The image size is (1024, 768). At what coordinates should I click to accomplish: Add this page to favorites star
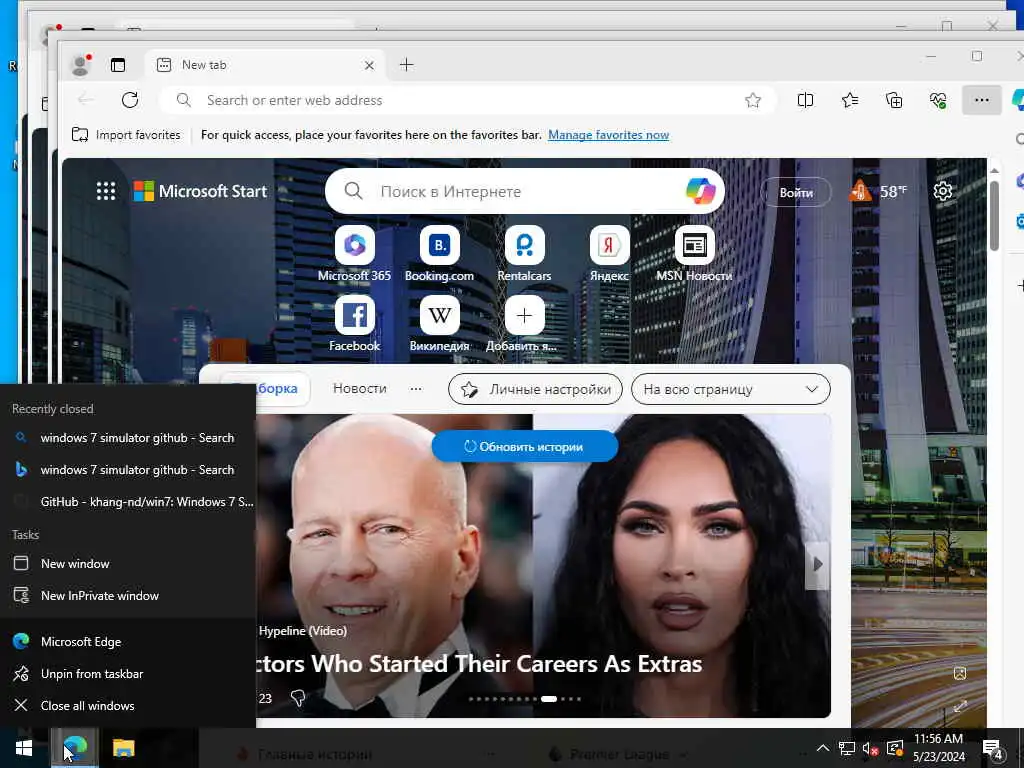(x=753, y=100)
